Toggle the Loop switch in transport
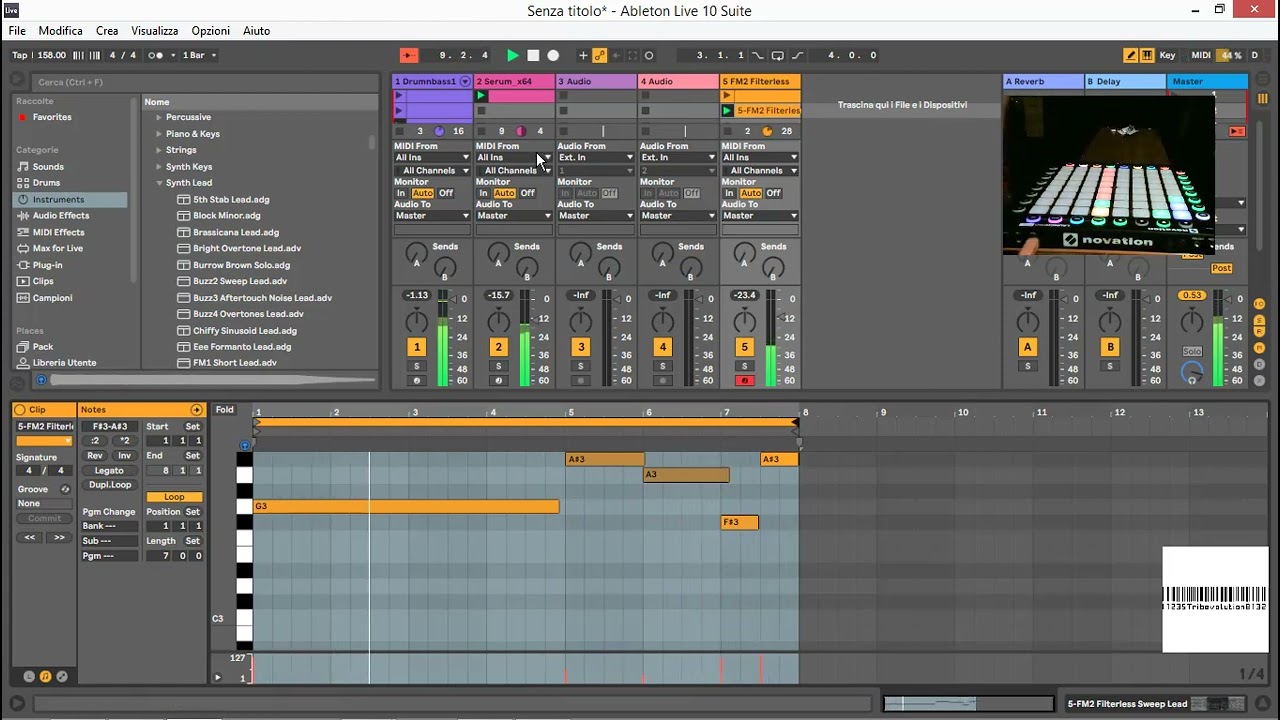Screen dimensions: 1280x720 coord(777,56)
